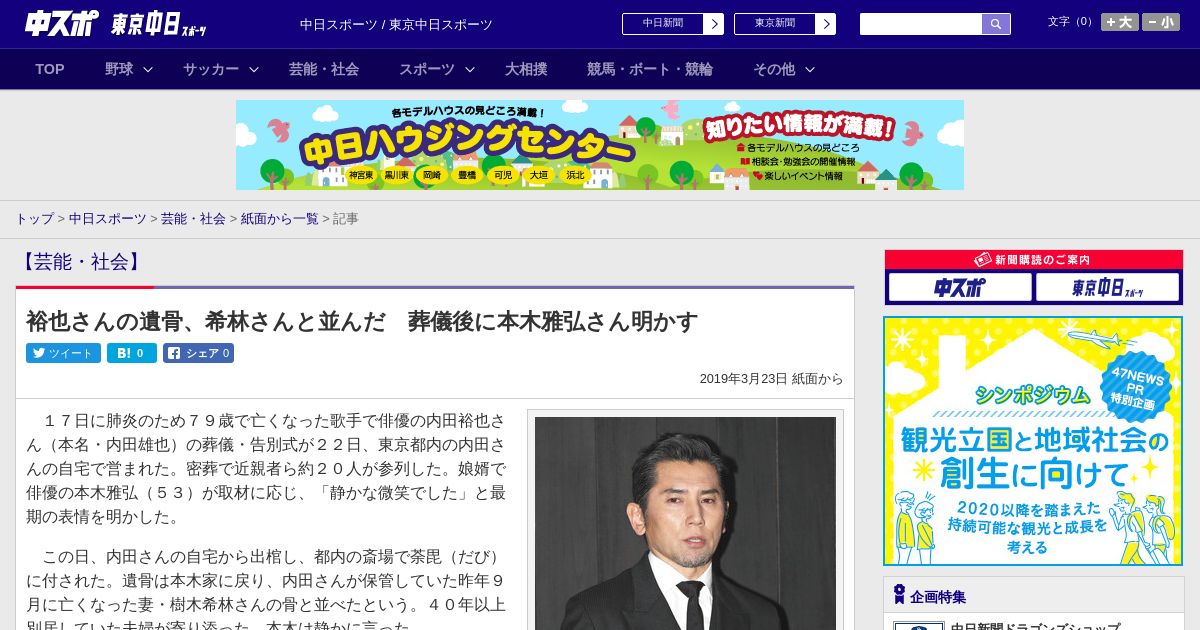1200x630 pixels.
Task: Expand the サッカー navigation dropdown
Action: pos(221,69)
